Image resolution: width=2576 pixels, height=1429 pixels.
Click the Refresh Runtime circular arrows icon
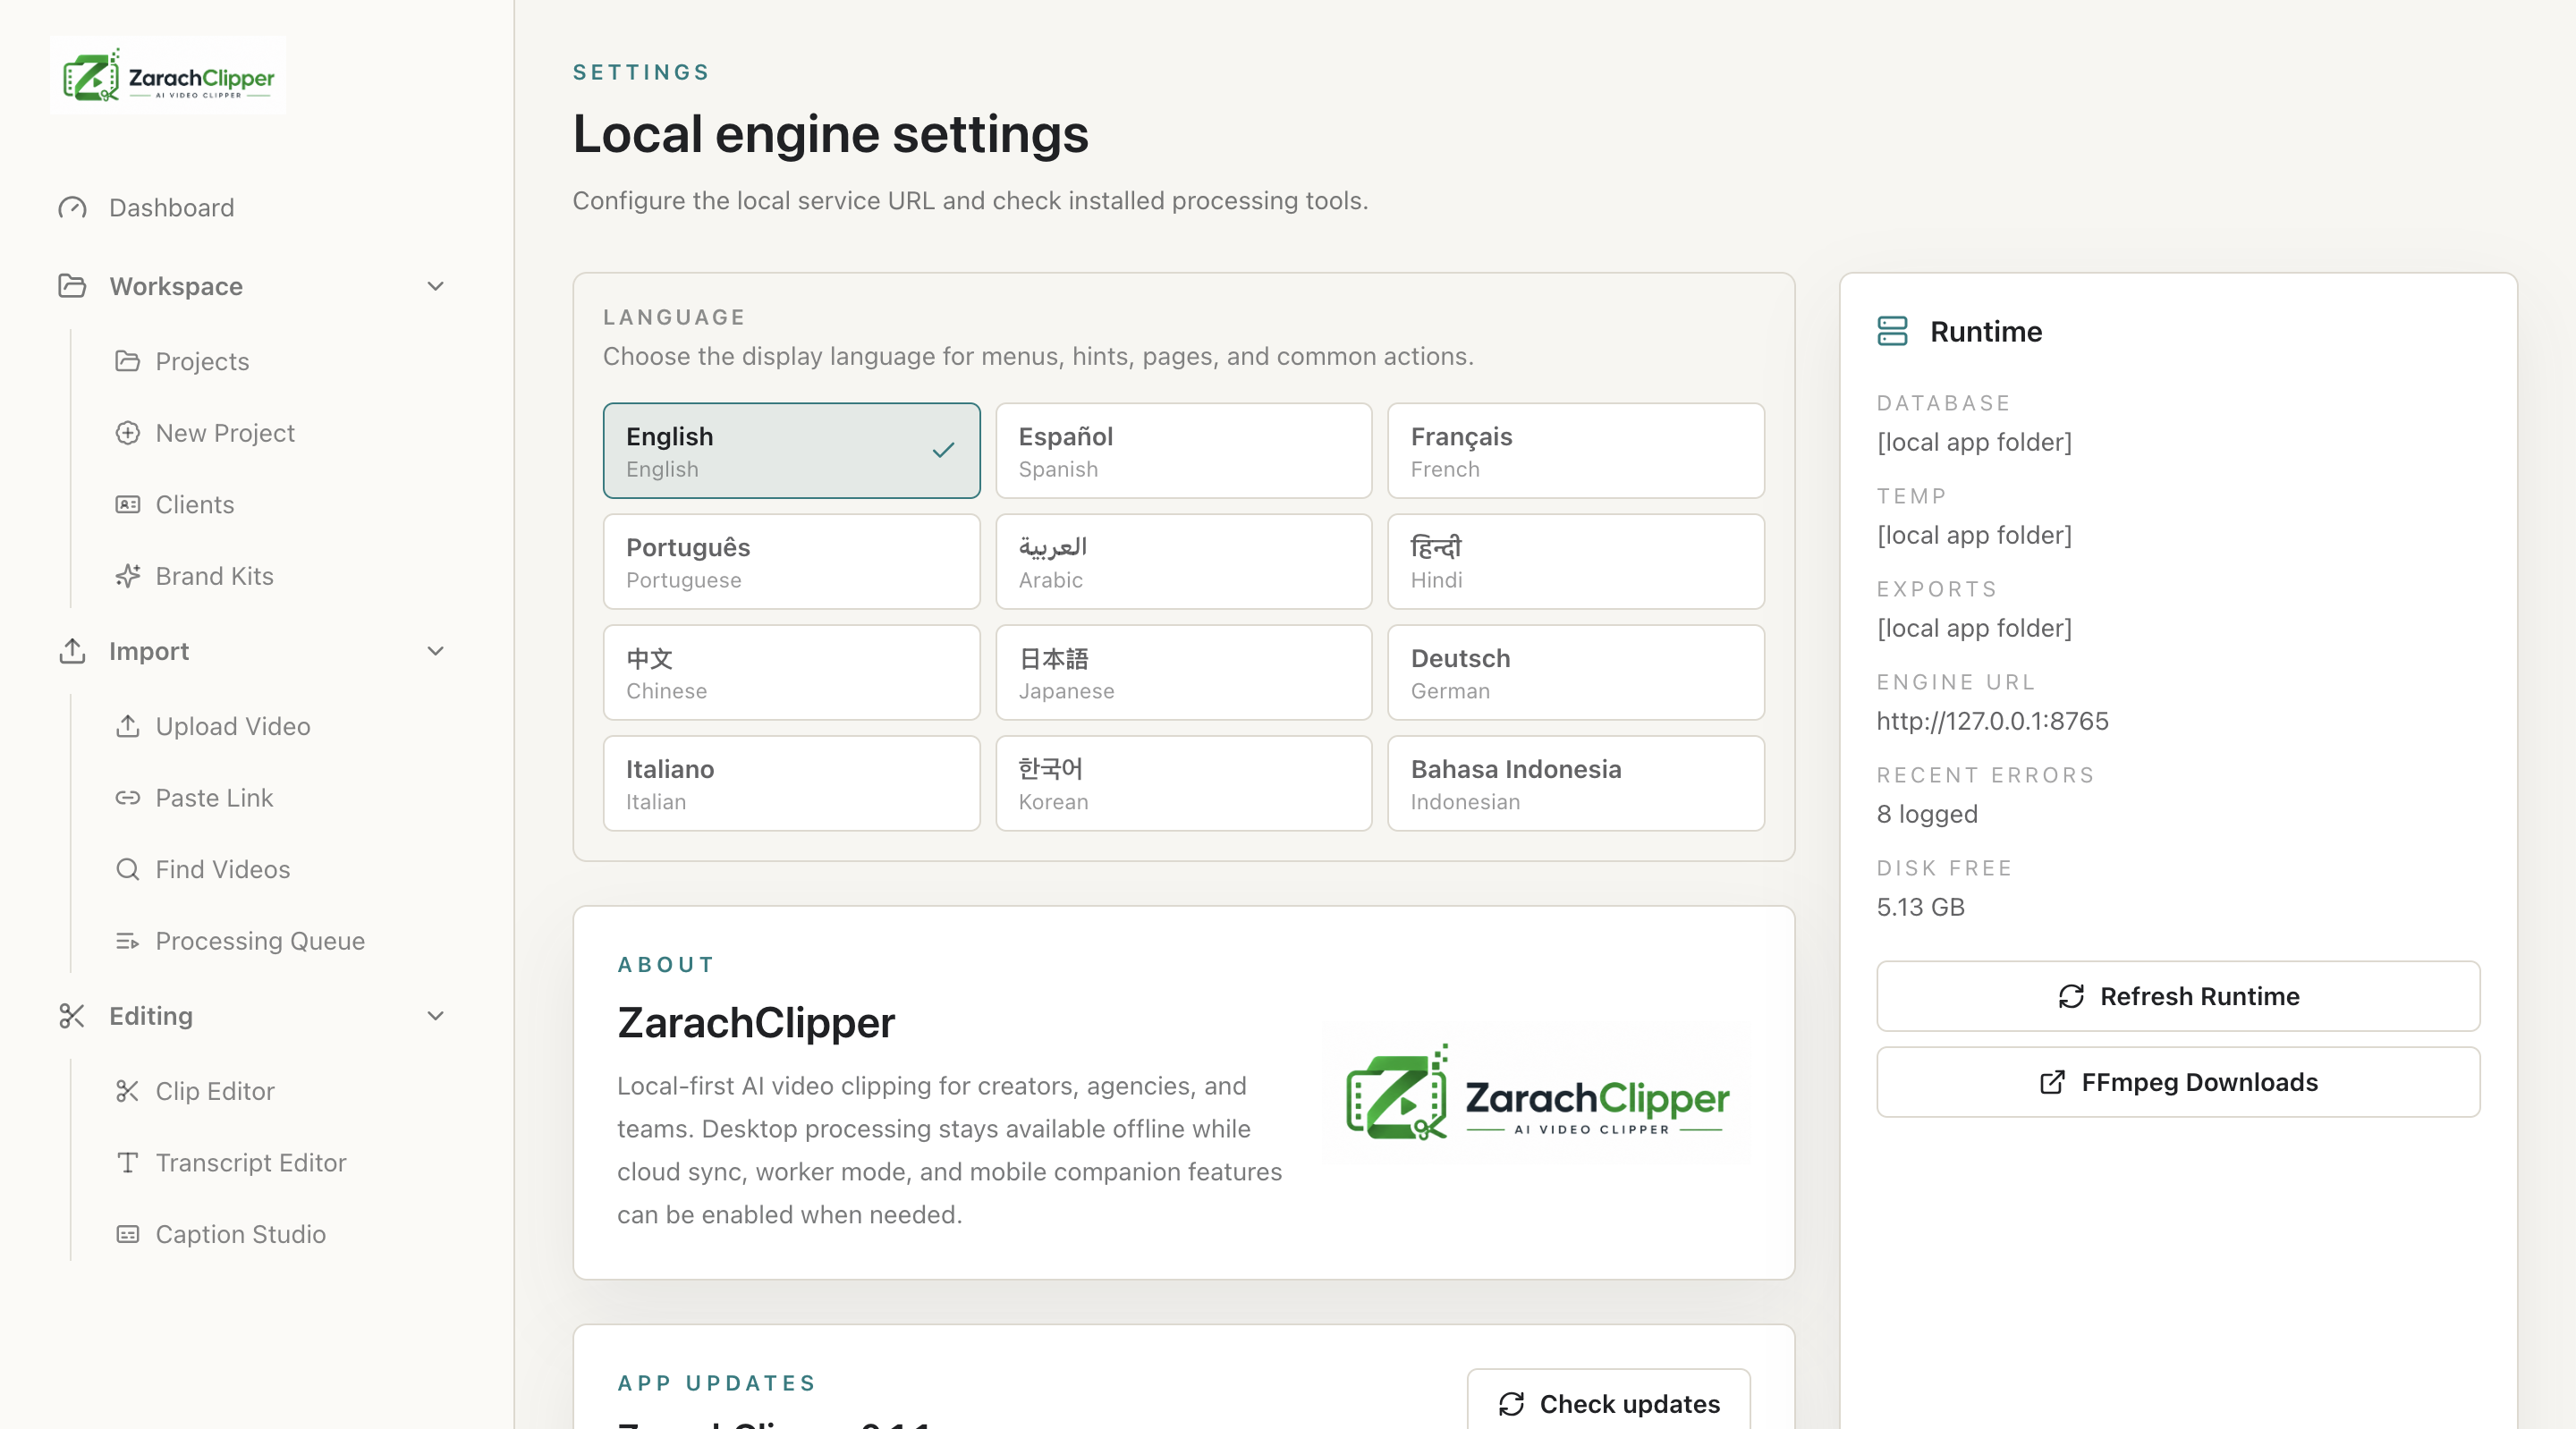click(2071, 996)
